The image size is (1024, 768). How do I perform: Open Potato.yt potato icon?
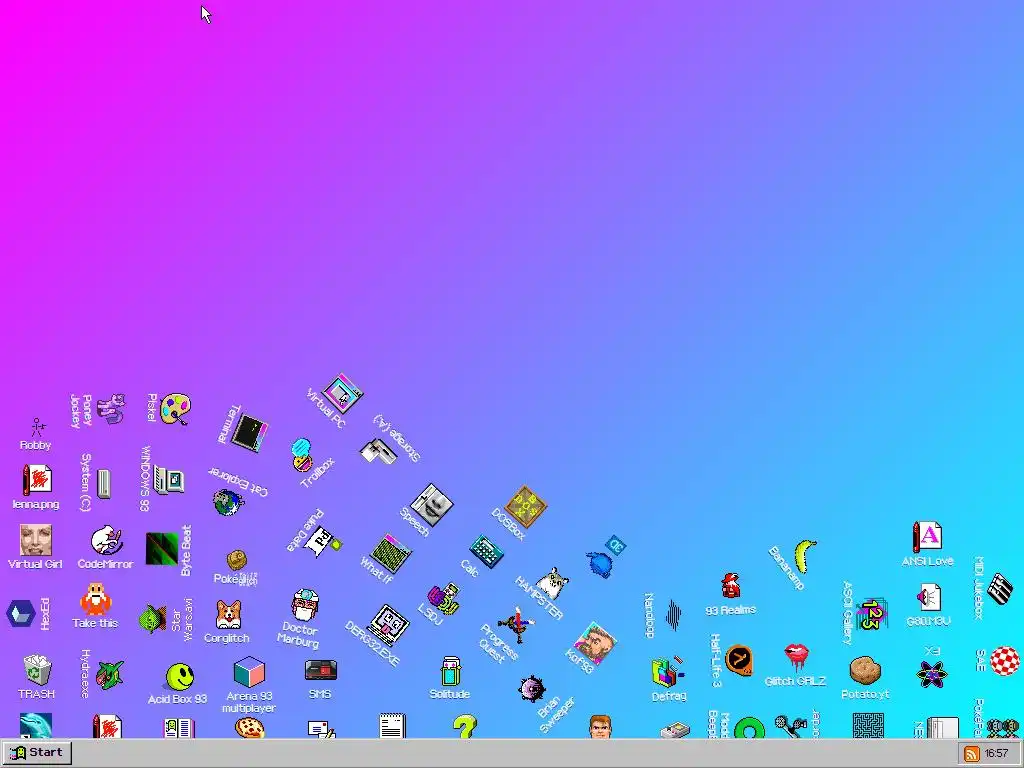point(866,671)
